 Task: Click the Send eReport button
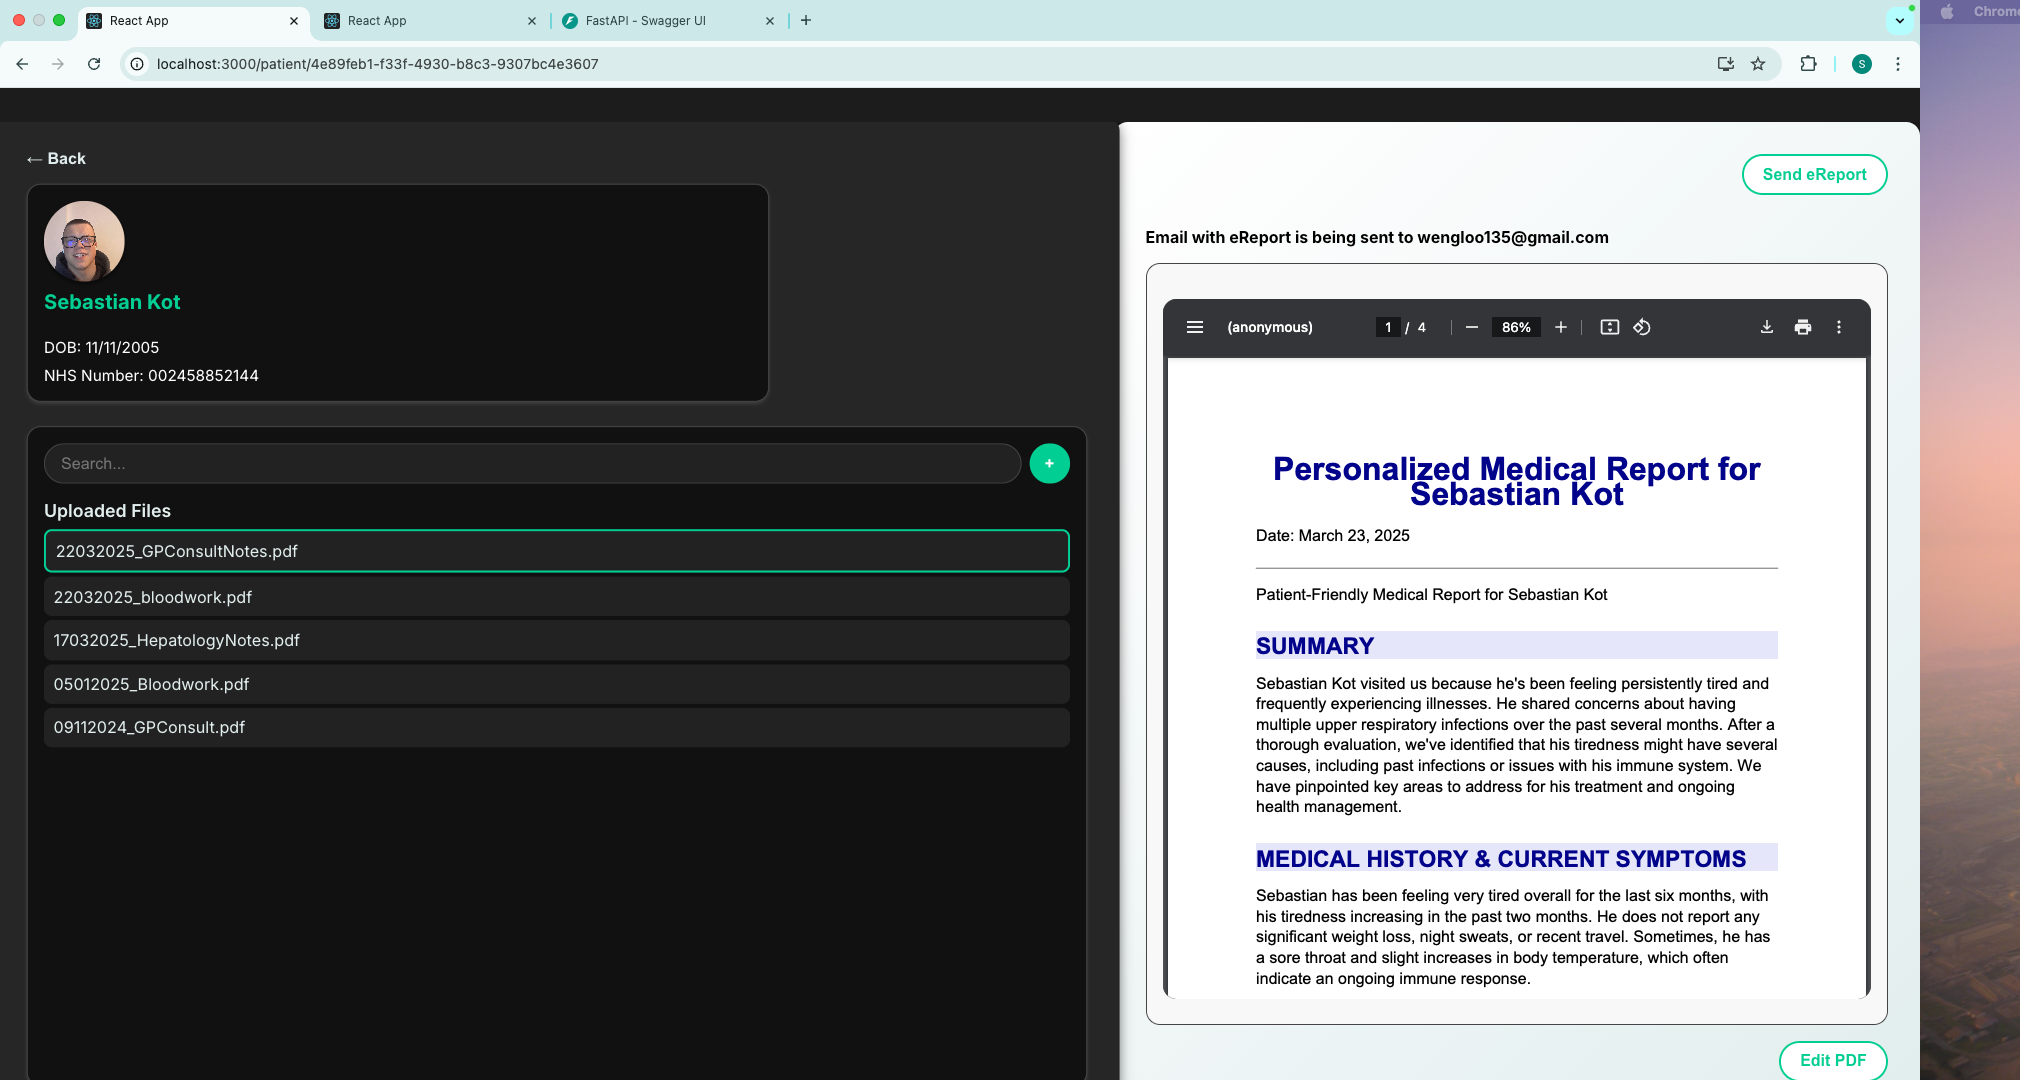point(1814,174)
